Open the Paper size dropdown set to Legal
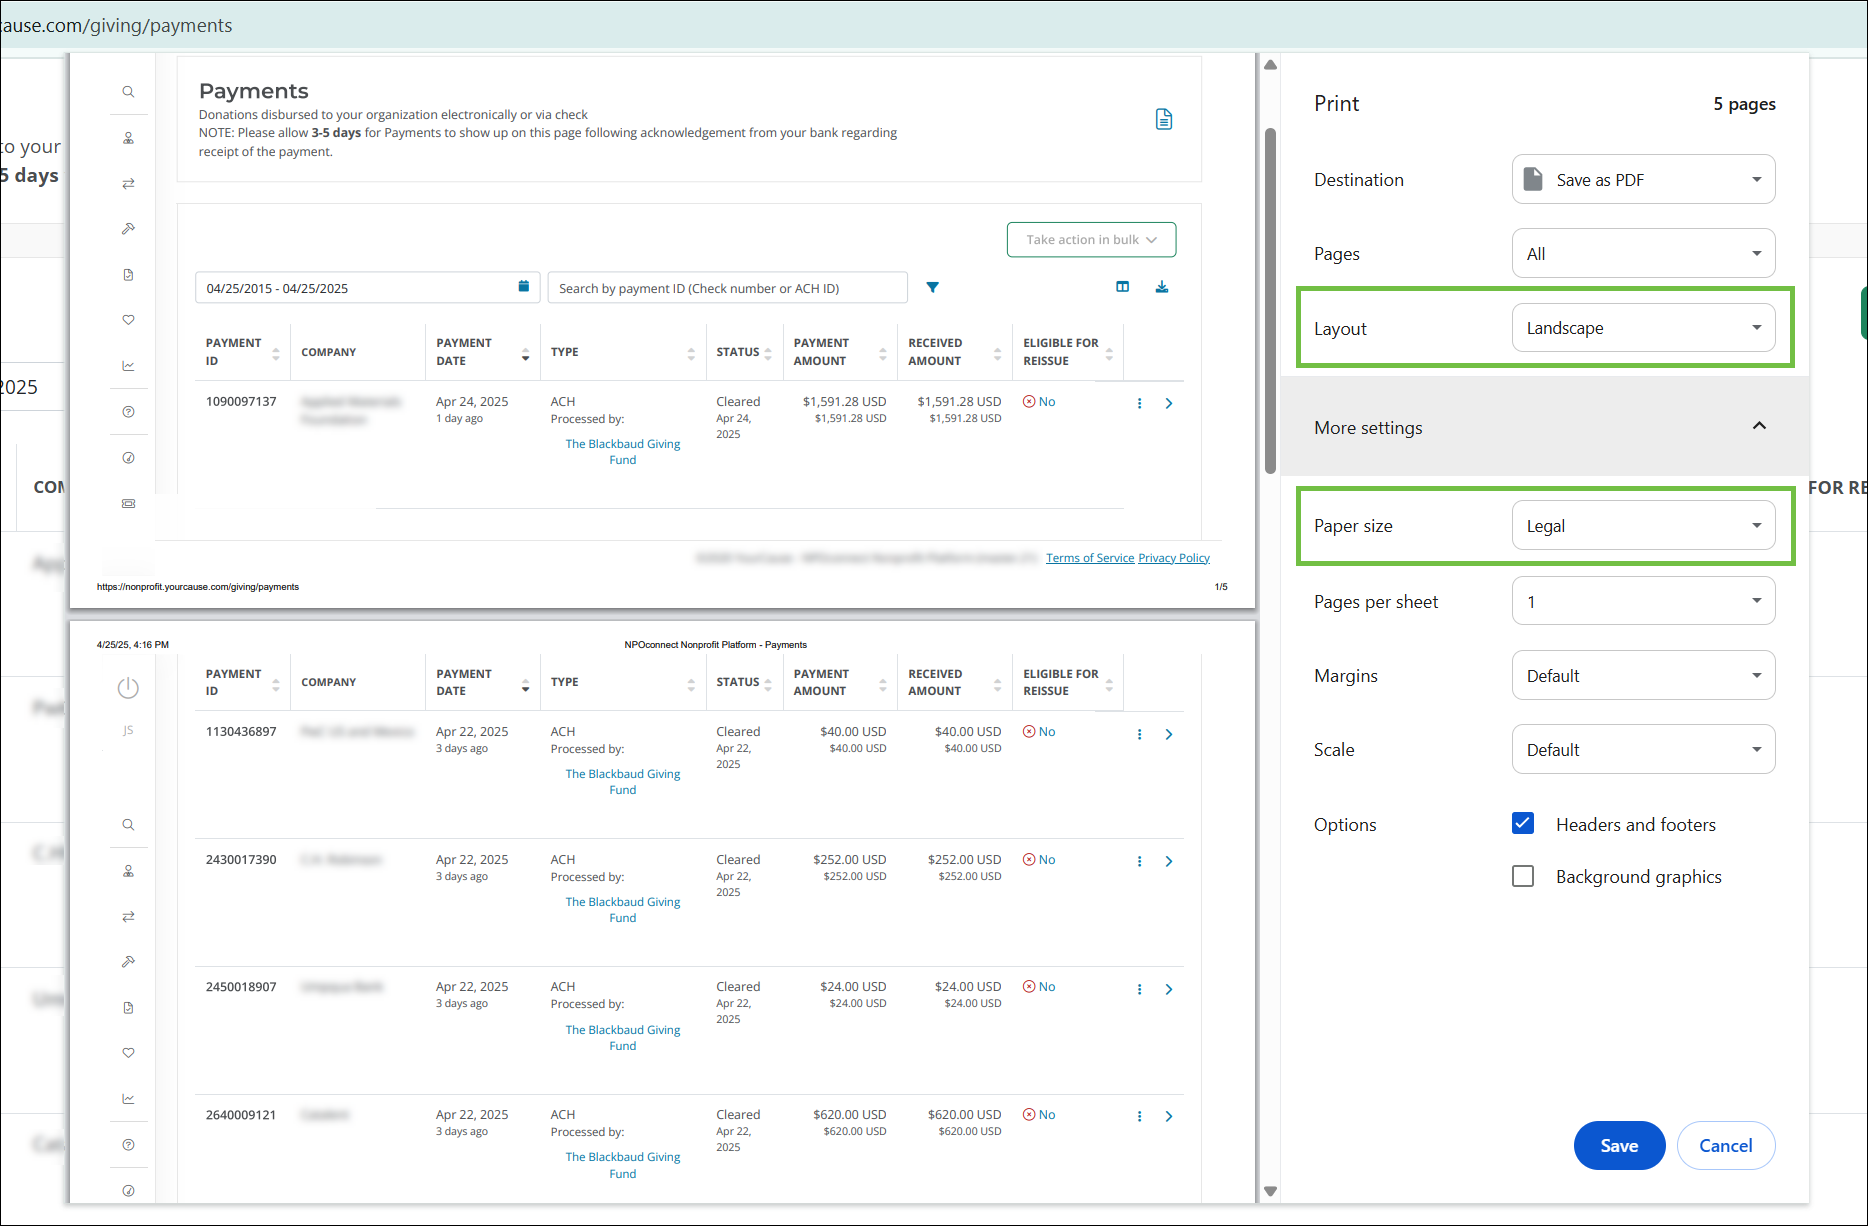Screen dimensions: 1868x1226 pos(1643,526)
